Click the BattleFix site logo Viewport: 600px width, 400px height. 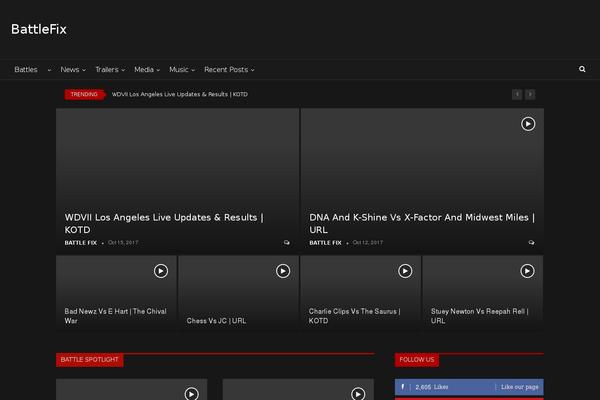point(39,29)
